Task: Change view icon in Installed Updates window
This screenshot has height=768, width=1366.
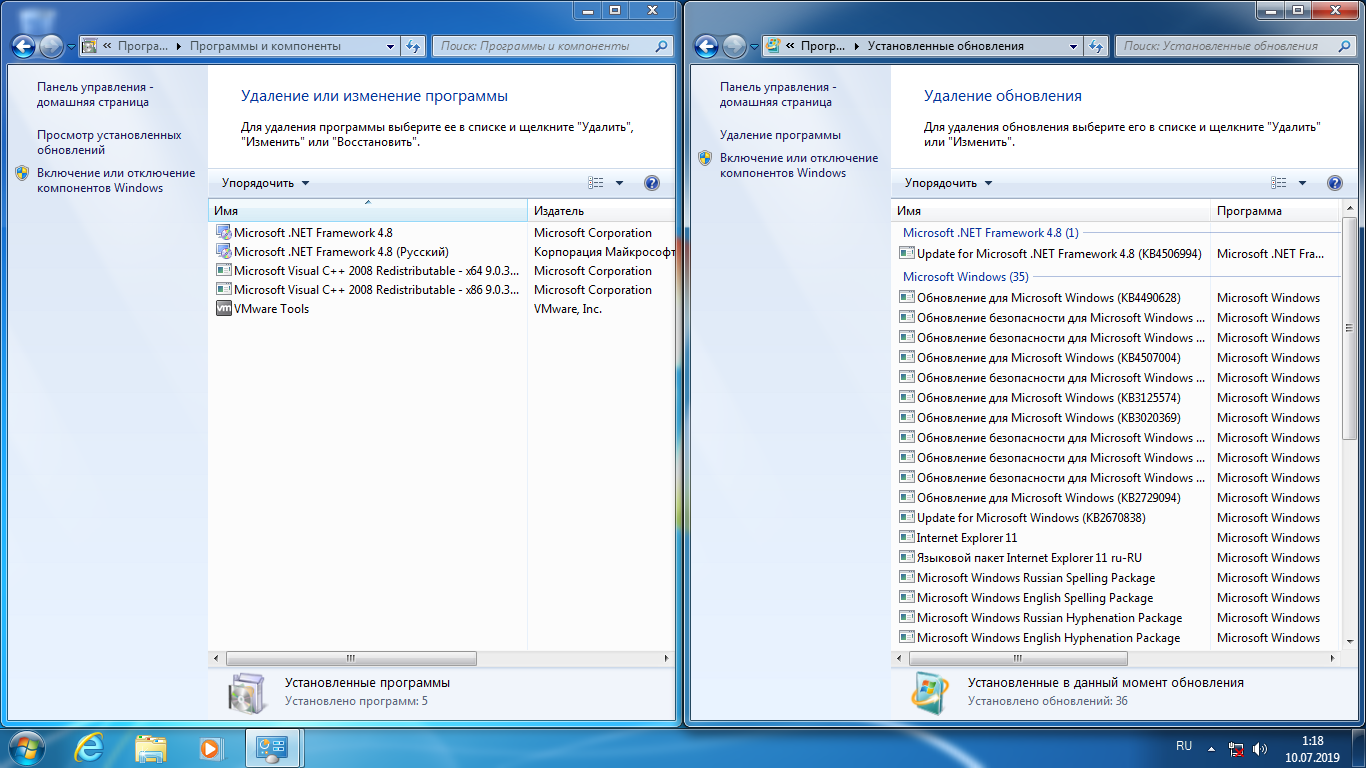Action: (x=1279, y=183)
